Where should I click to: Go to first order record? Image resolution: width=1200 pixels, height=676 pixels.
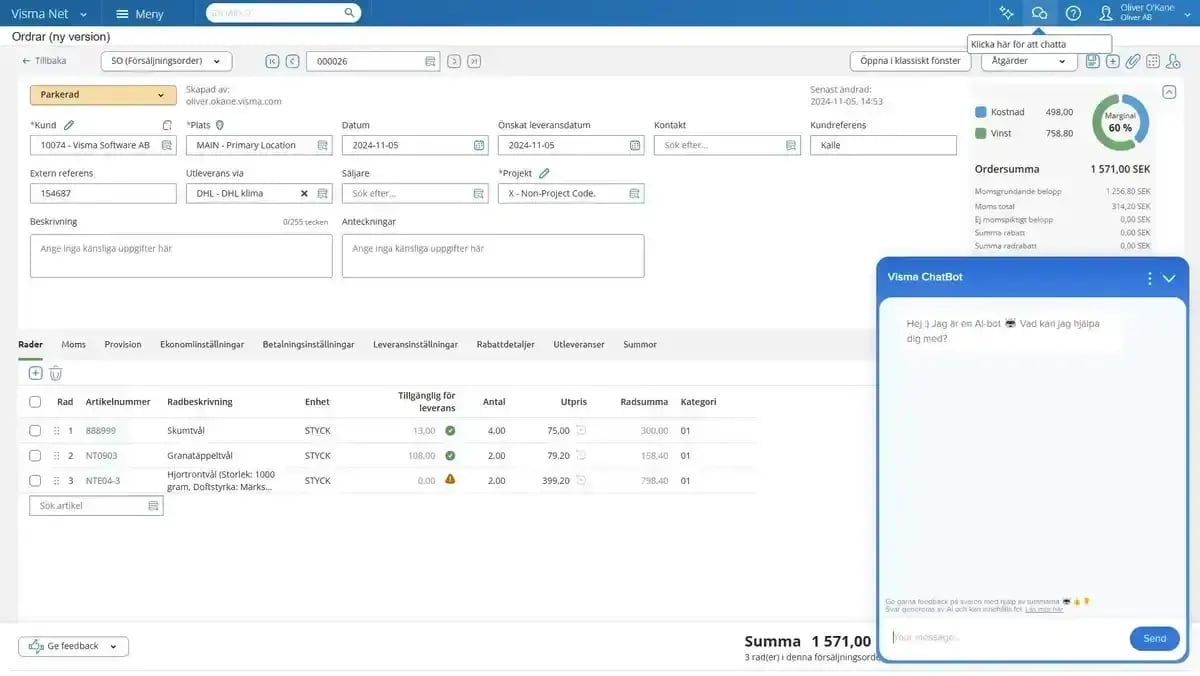(272, 61)
